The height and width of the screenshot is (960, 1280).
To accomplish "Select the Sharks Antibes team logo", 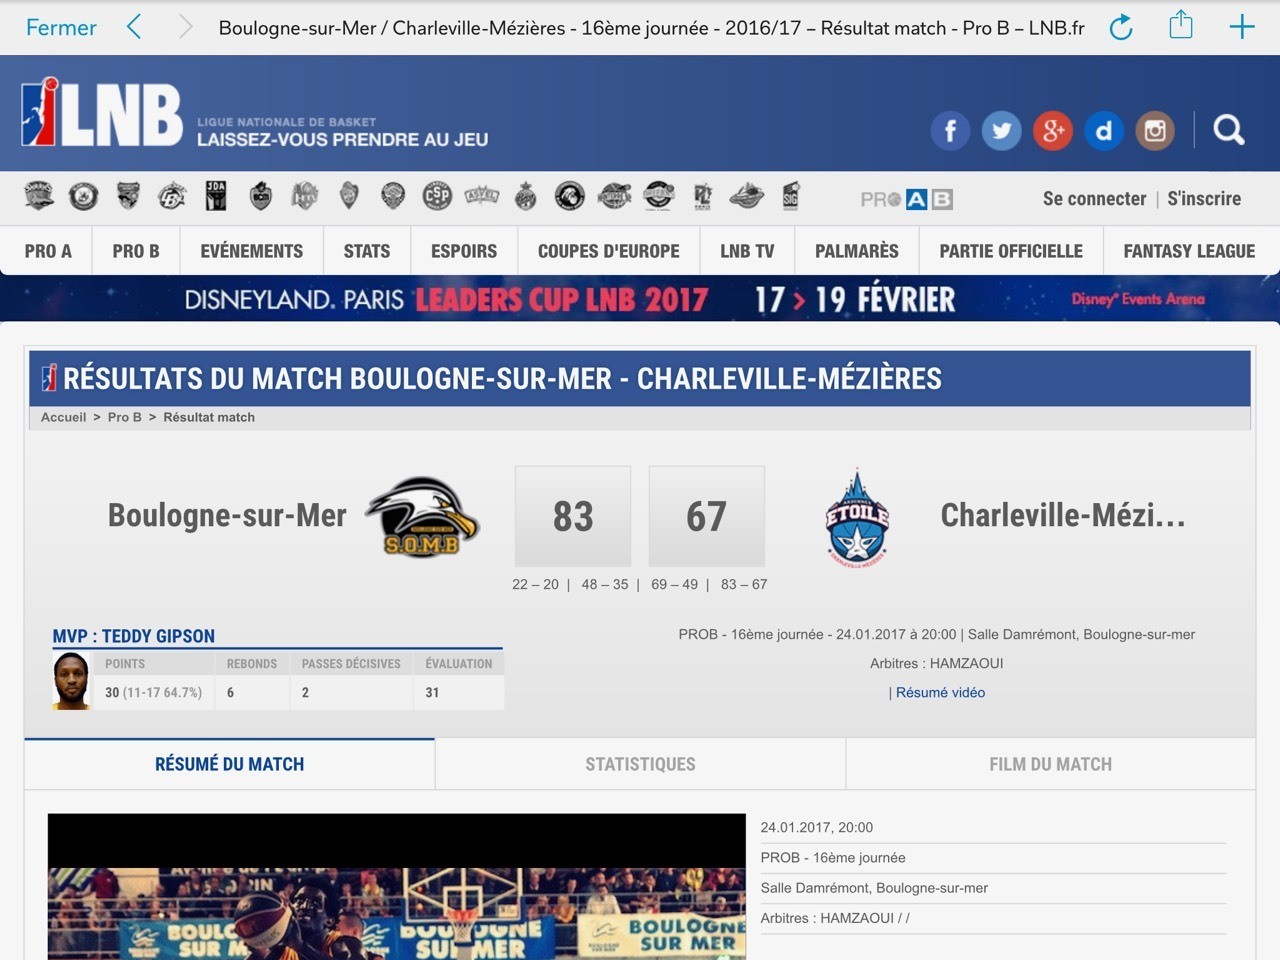I will [39, 195].
